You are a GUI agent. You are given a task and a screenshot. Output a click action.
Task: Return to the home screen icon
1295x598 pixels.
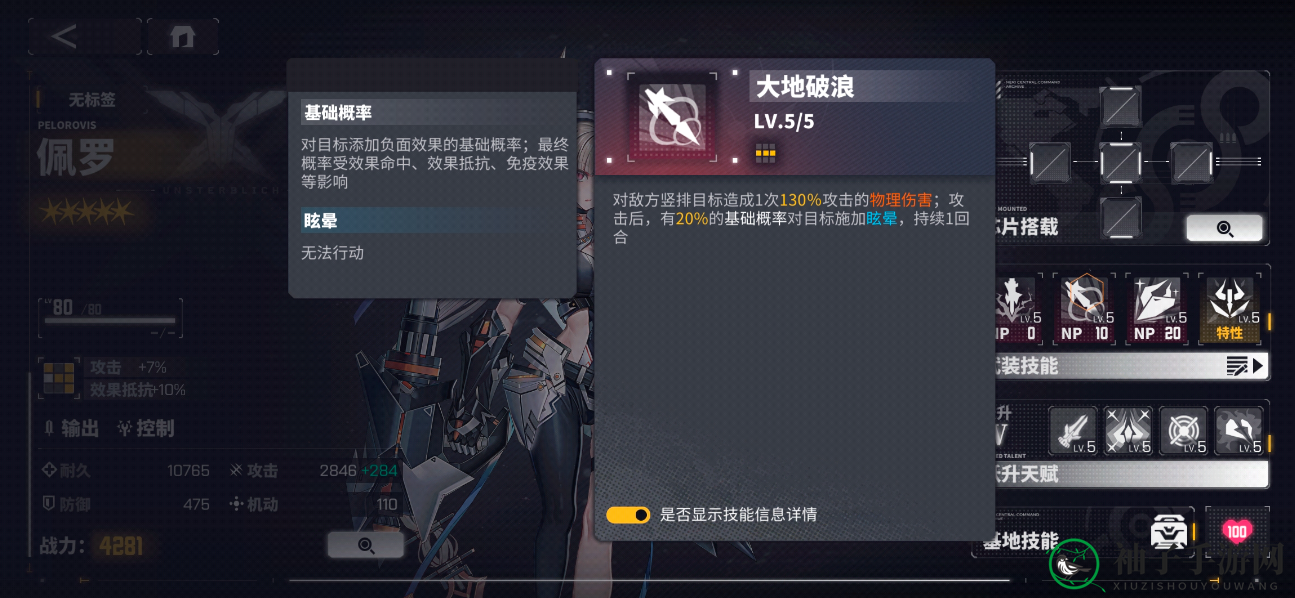click(182, 36)
